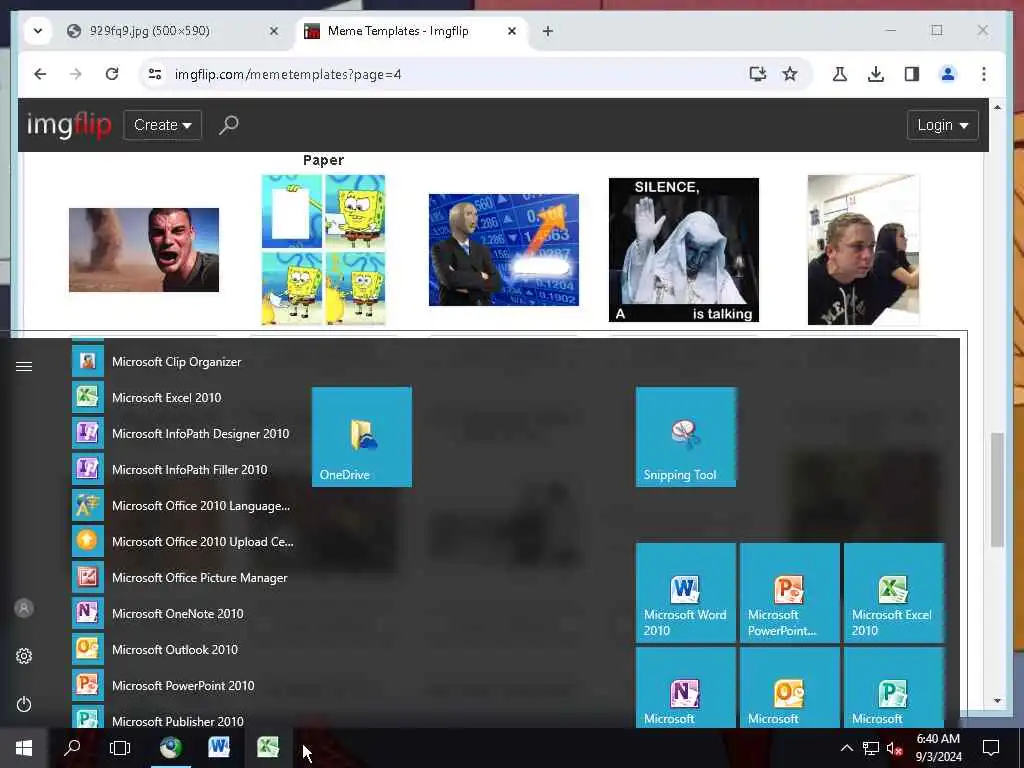Show hidden system tray icons

tap(846, 748)
